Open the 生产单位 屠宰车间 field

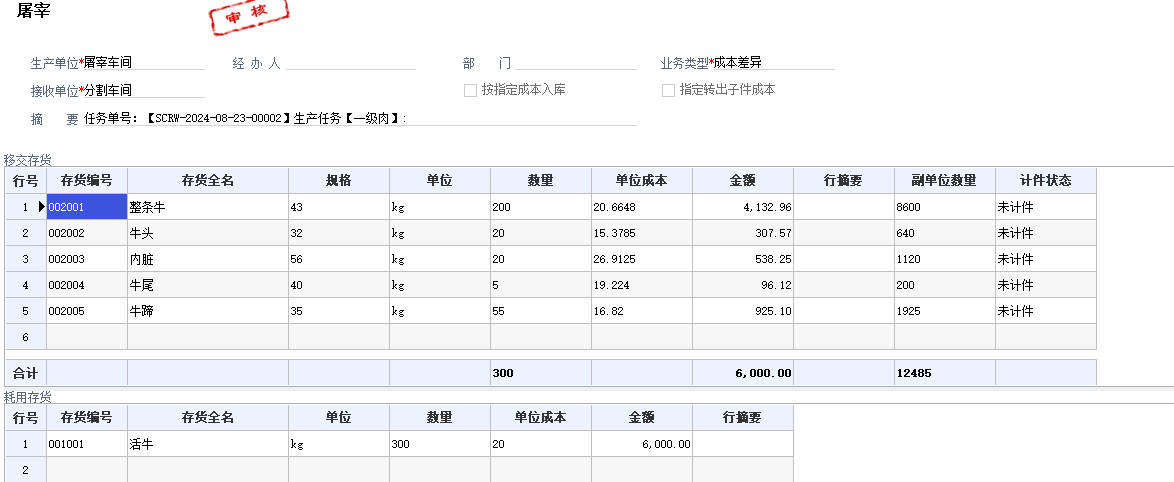point(145,63)
